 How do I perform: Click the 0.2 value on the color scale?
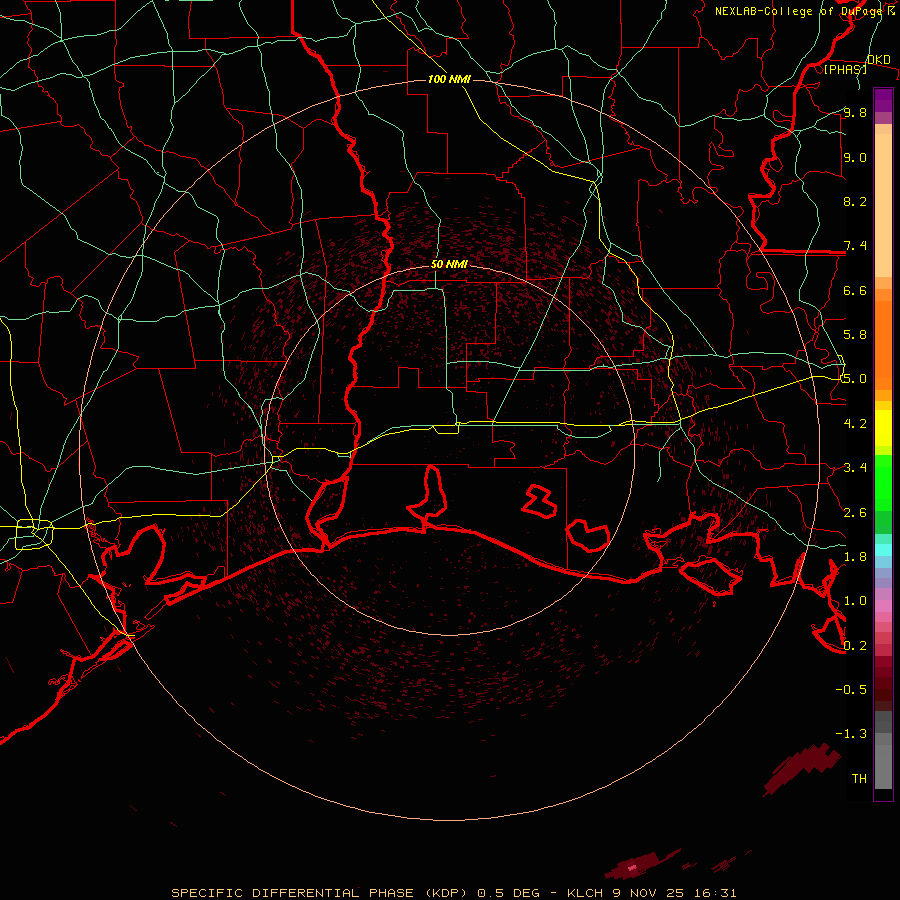(855, 646)
